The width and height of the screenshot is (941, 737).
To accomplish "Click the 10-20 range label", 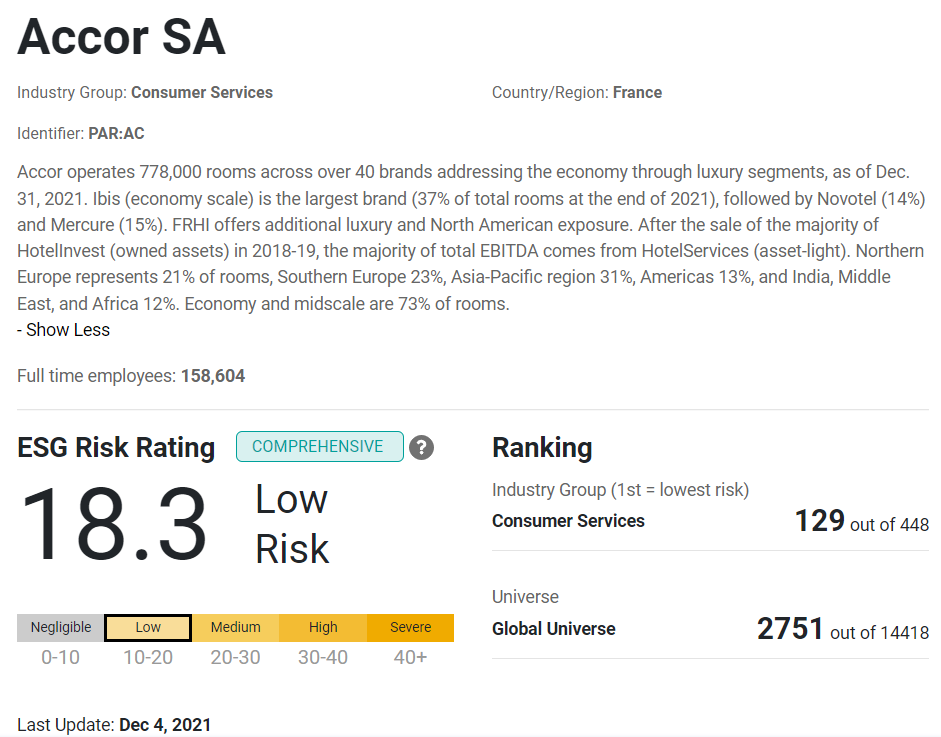I will pos(148,658).
